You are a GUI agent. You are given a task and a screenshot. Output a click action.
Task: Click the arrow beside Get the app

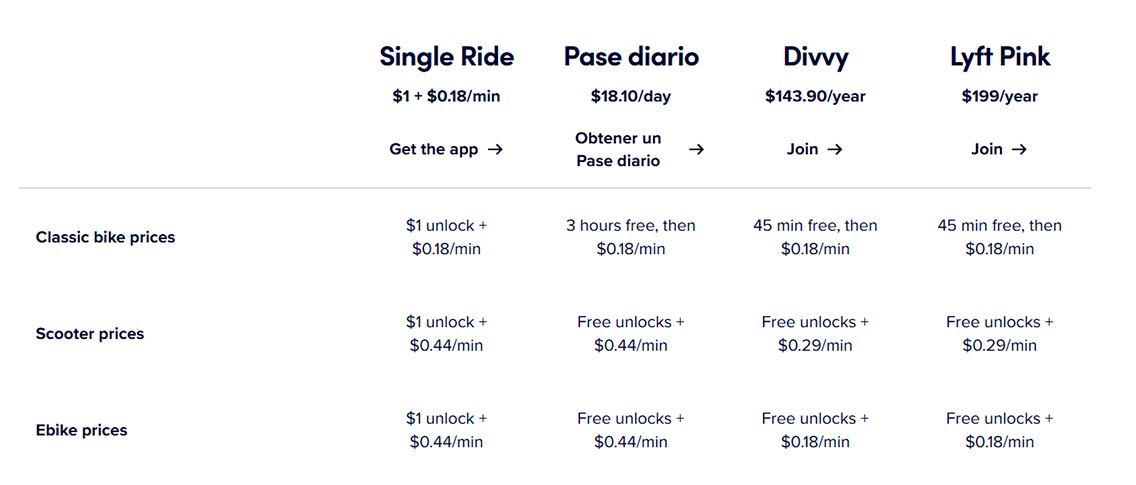click(x=495, y=150)
